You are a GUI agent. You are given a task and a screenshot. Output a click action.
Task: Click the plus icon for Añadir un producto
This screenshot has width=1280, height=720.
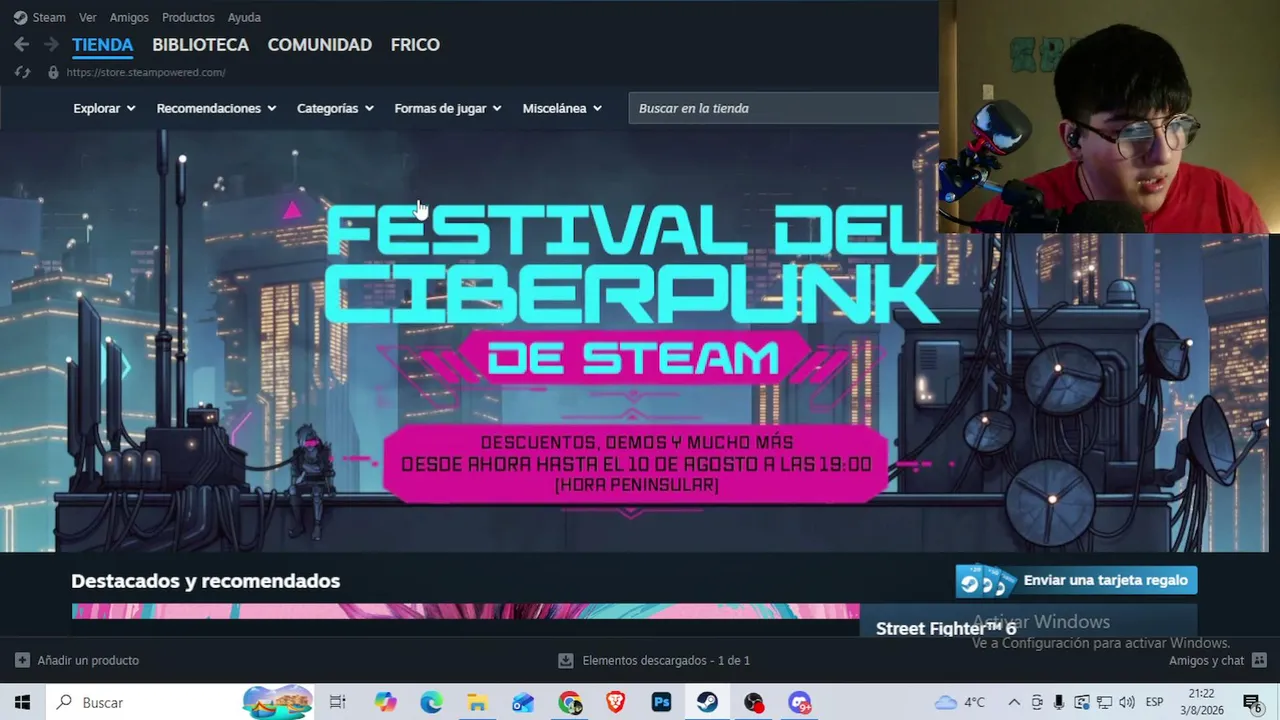[x=22, y=660]
